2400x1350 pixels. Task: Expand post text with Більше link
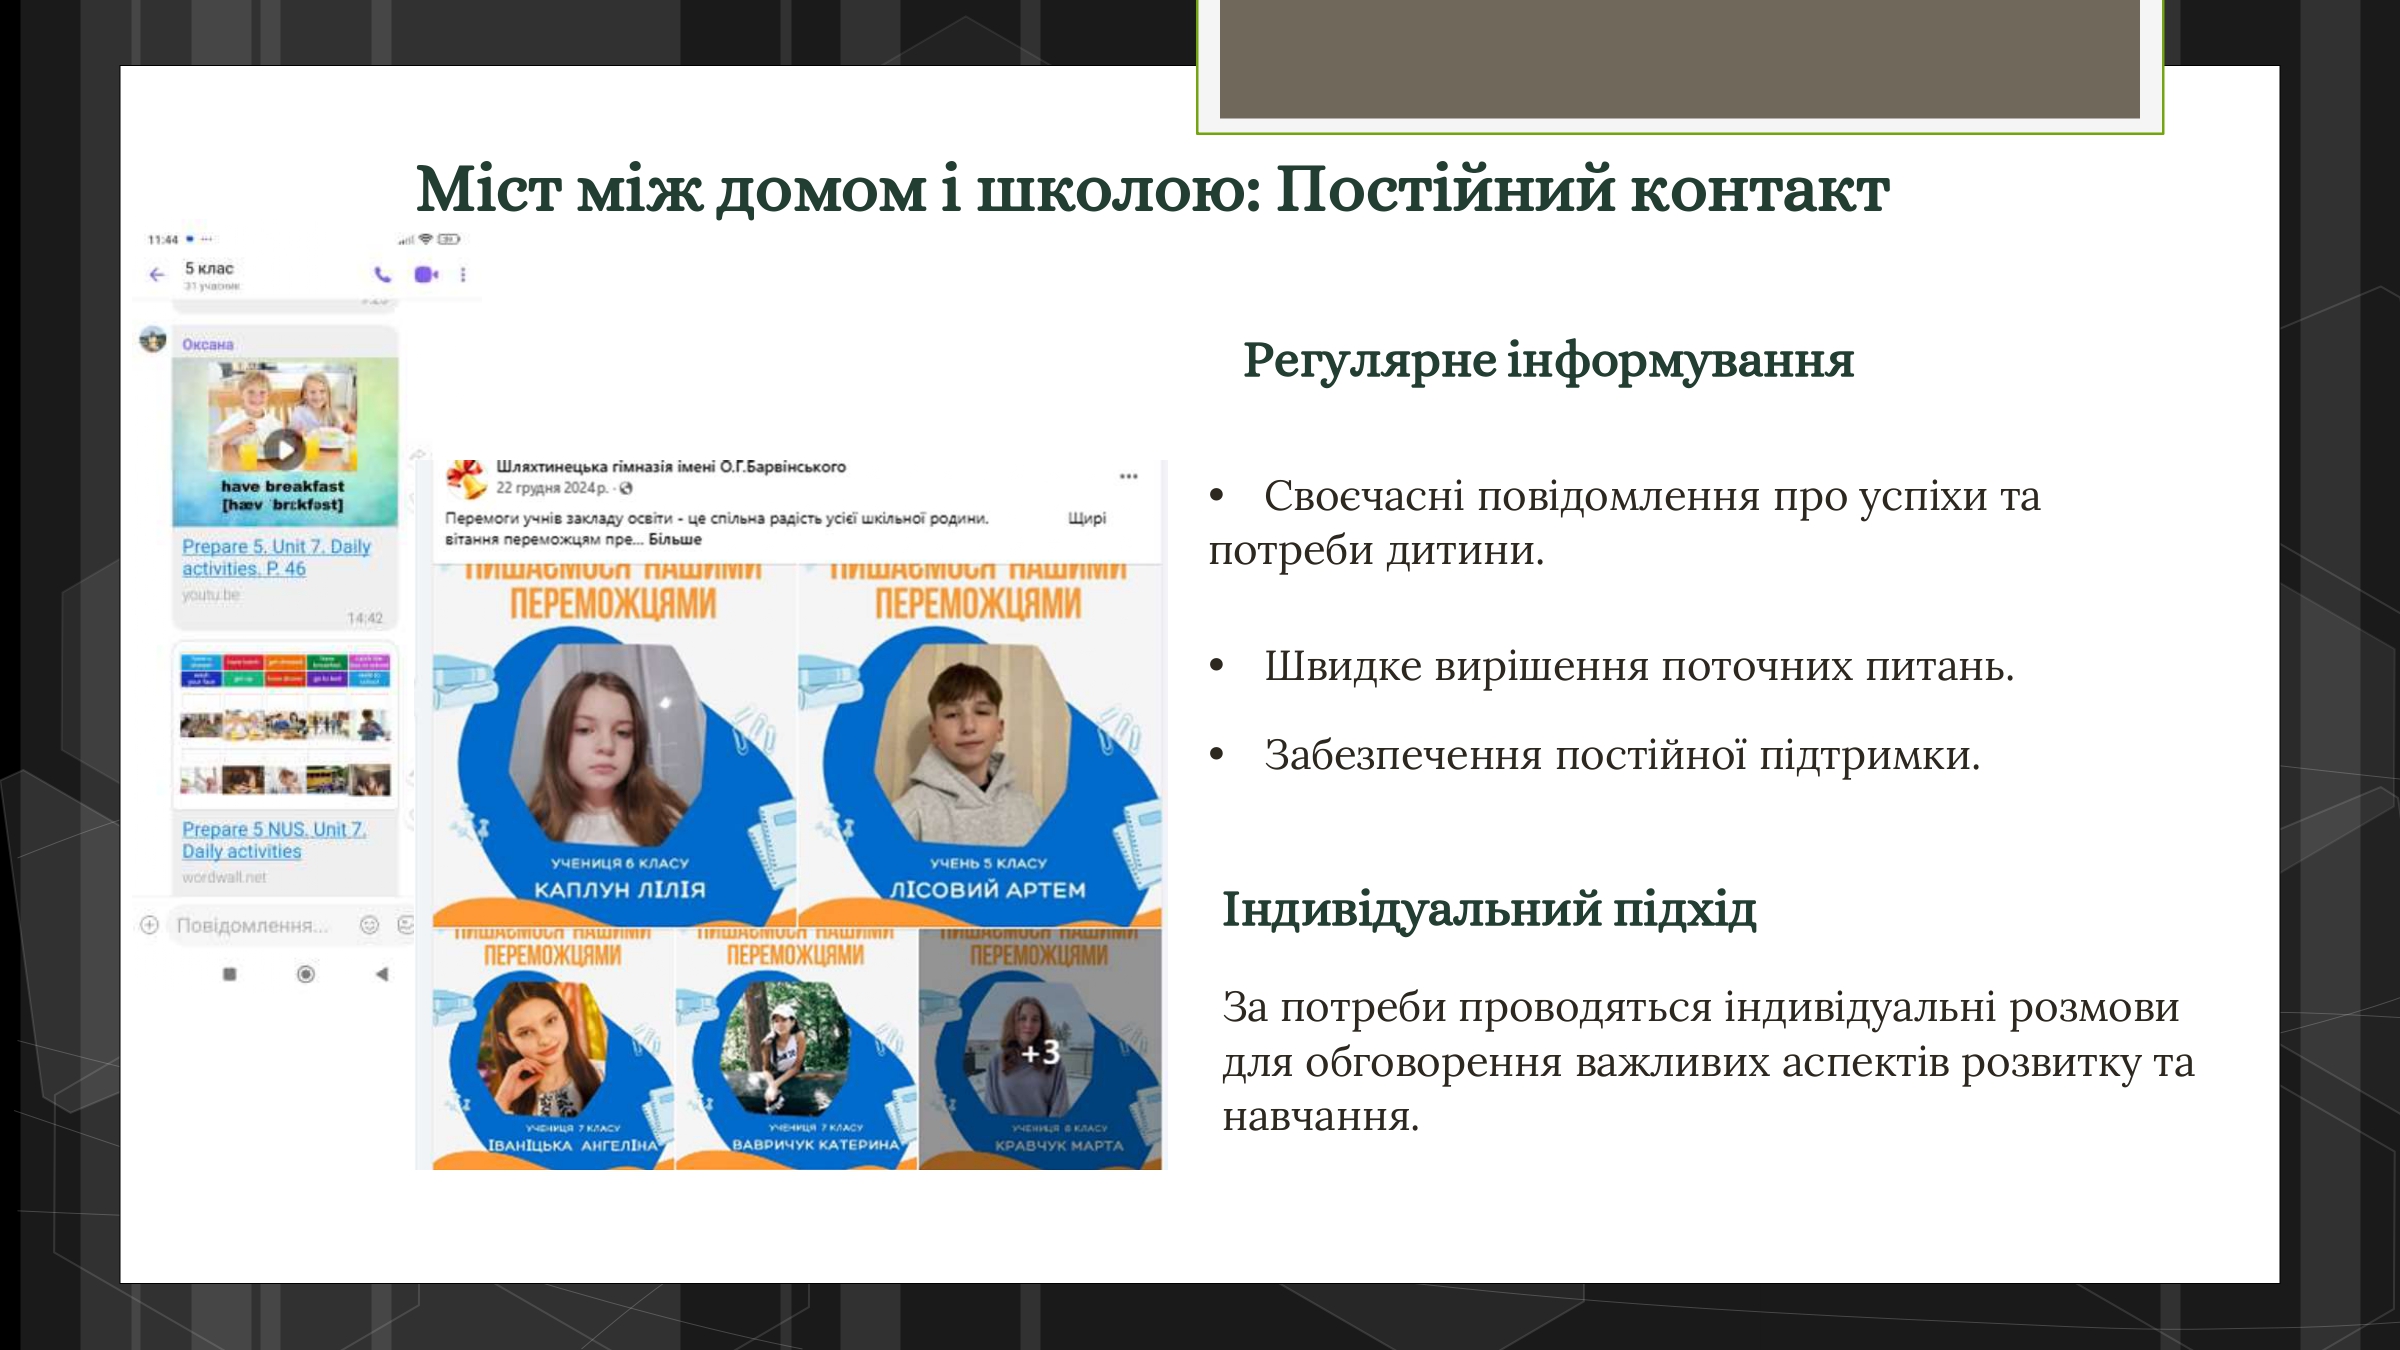(675, 539)
